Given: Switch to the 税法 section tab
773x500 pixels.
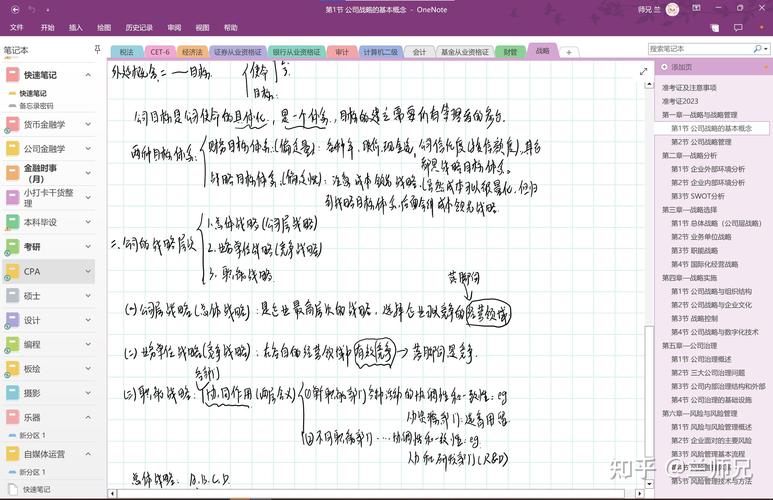Looking at the screenshot, I should click(x=127, y=52).
